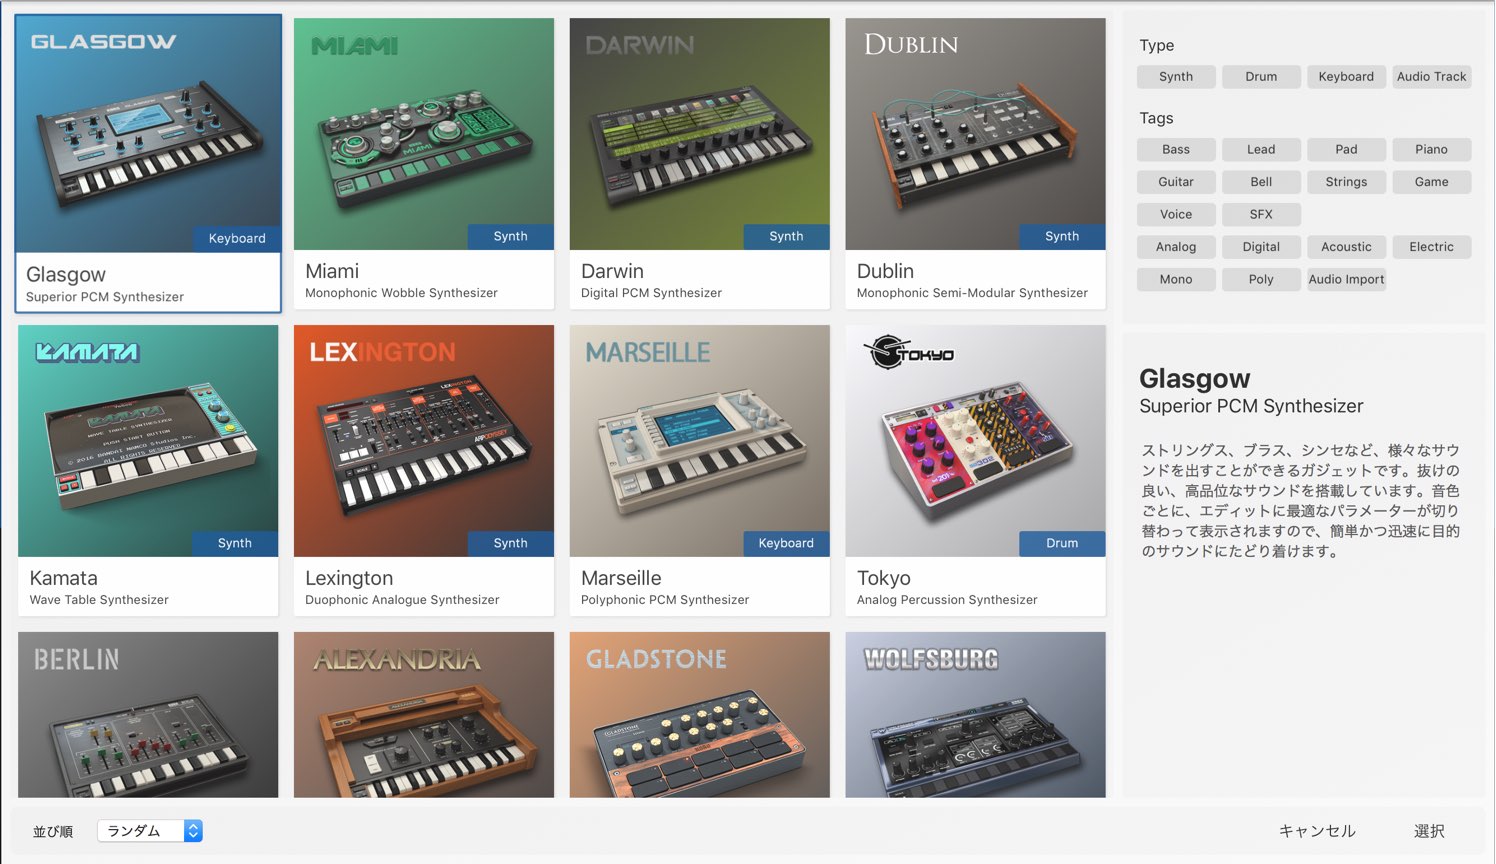Viewport: 1496px width, 864px height.
Task: Filter gadgets by Audio Import tag
Action: pos(1346,280)
